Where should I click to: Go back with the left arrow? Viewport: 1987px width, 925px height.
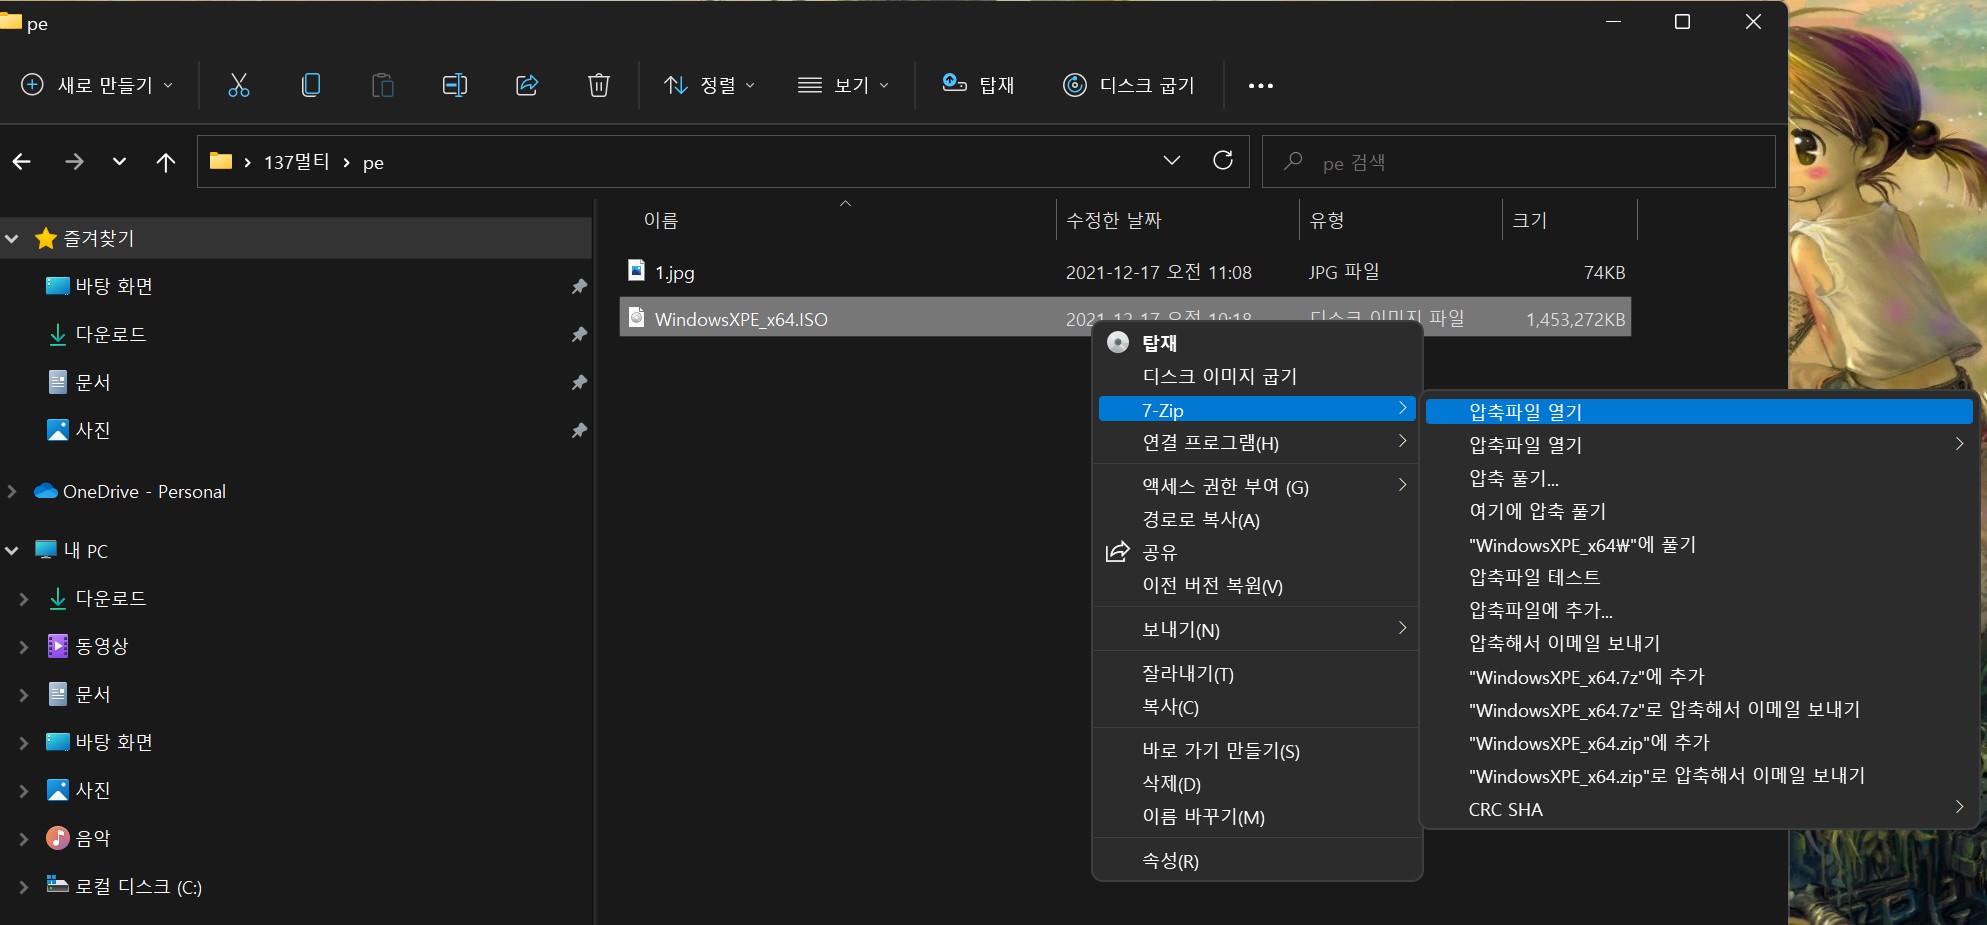22,161
